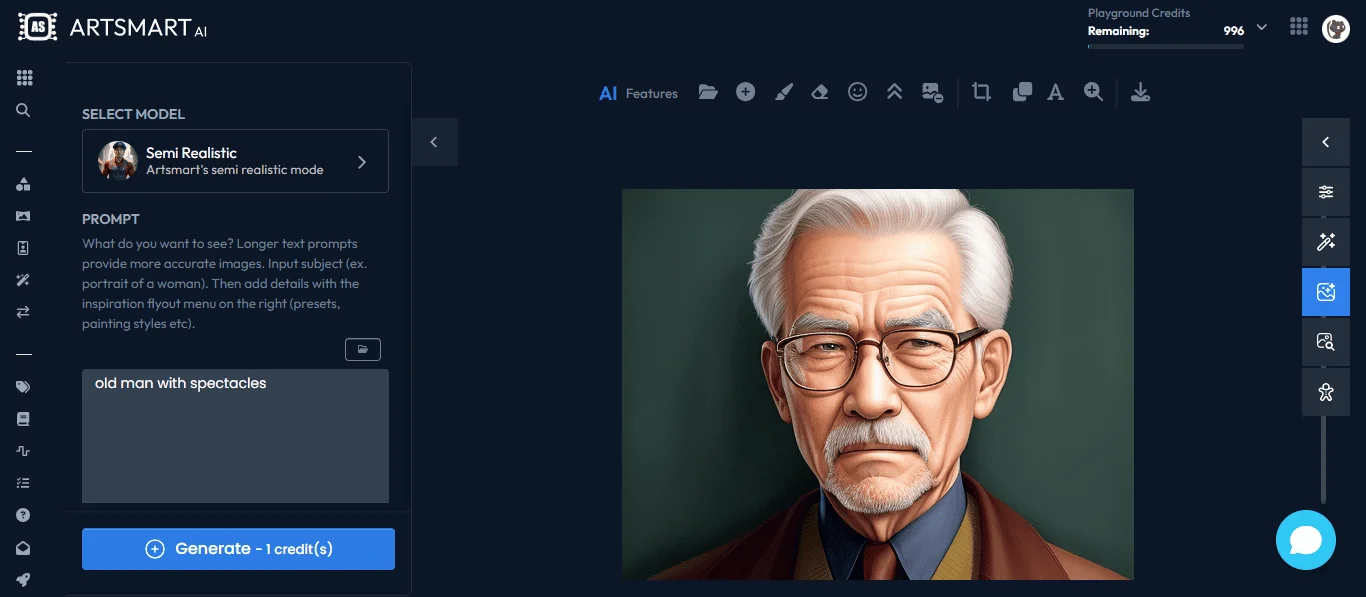
Task: Open the smiley face restoration tool
Action: (x=857, y=92)
